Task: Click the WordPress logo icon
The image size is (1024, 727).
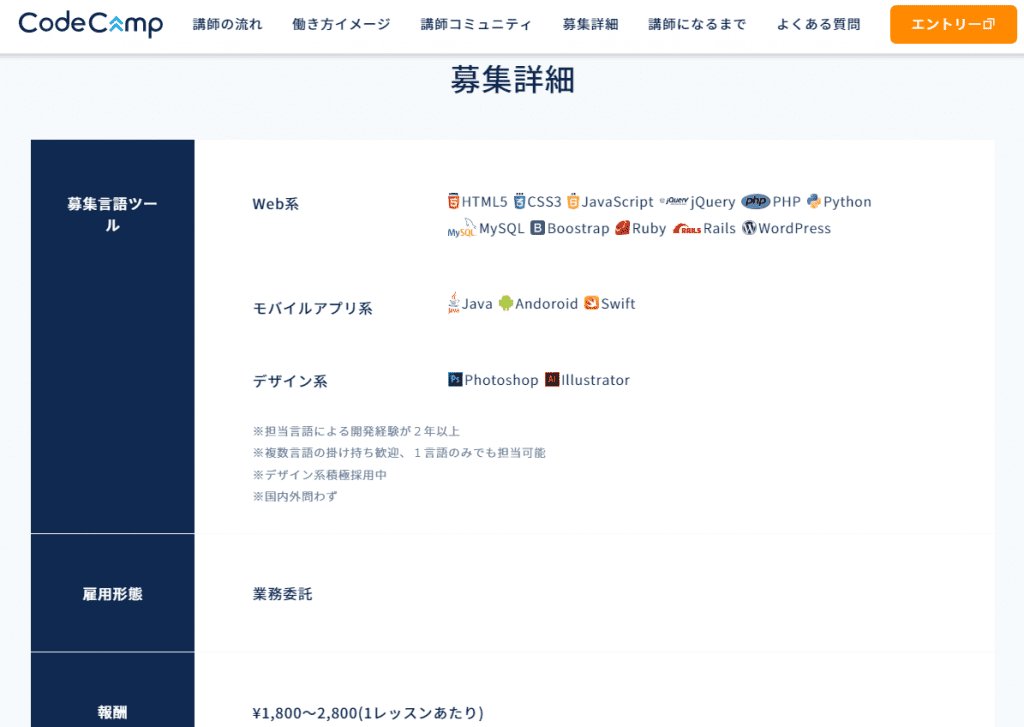Action: [749, 228]
